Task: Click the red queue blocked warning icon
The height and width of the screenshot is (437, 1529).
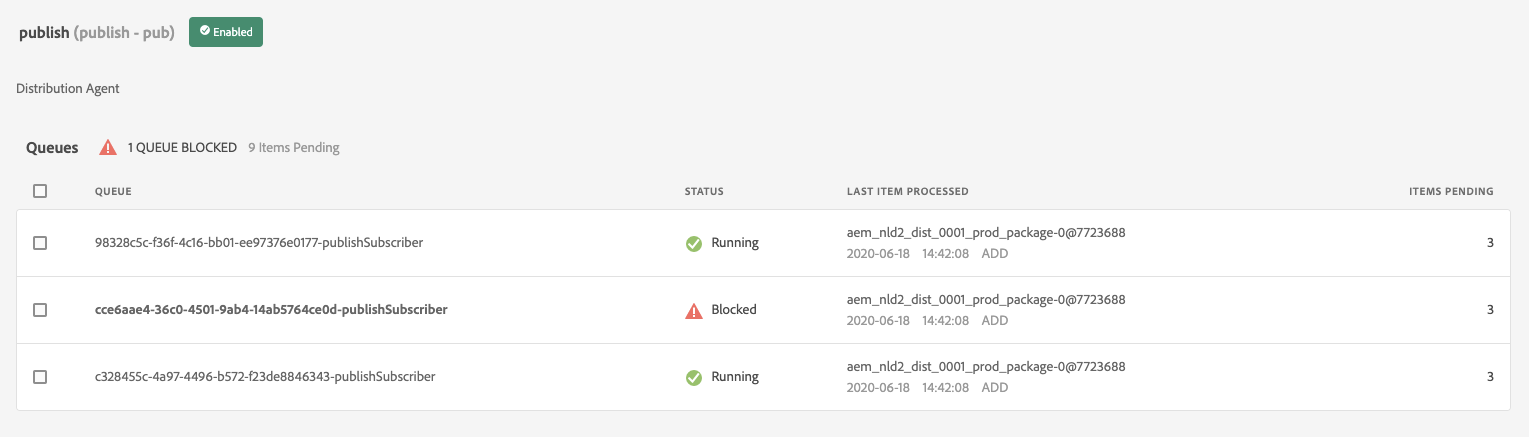Action: (x=107, y=148)
